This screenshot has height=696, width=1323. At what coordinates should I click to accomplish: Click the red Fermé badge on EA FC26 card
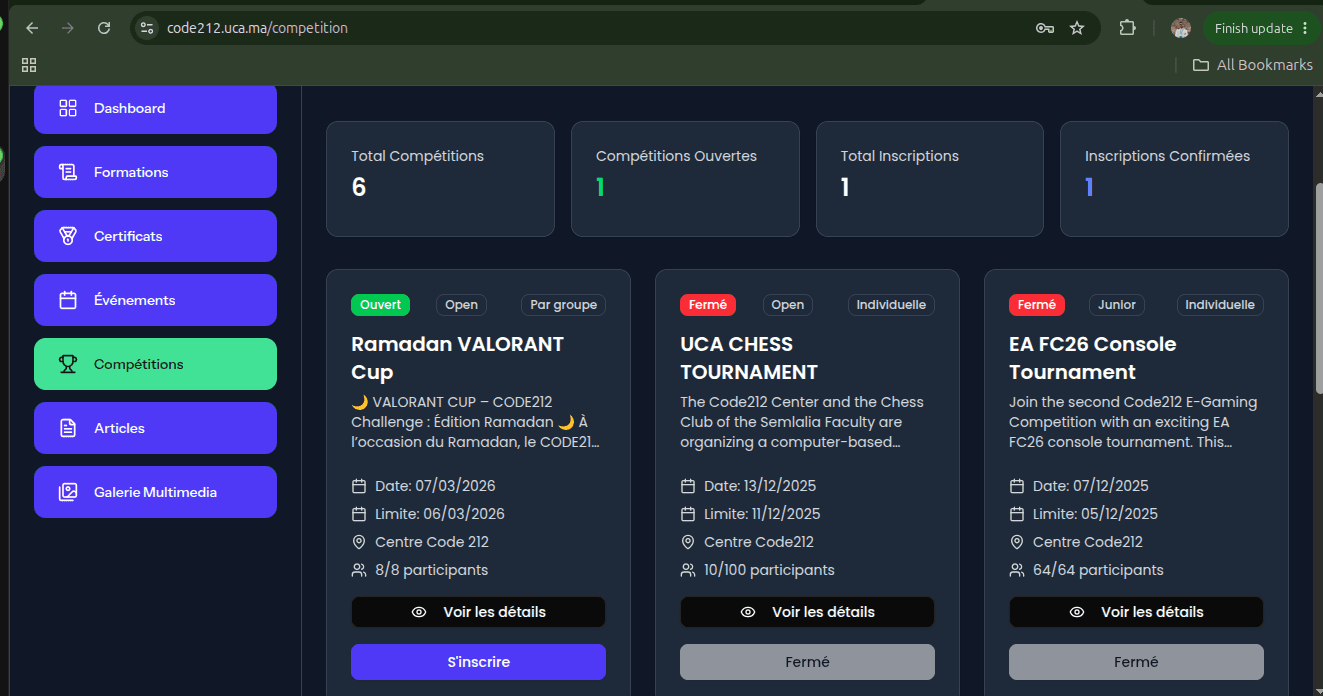[1037, 305]
